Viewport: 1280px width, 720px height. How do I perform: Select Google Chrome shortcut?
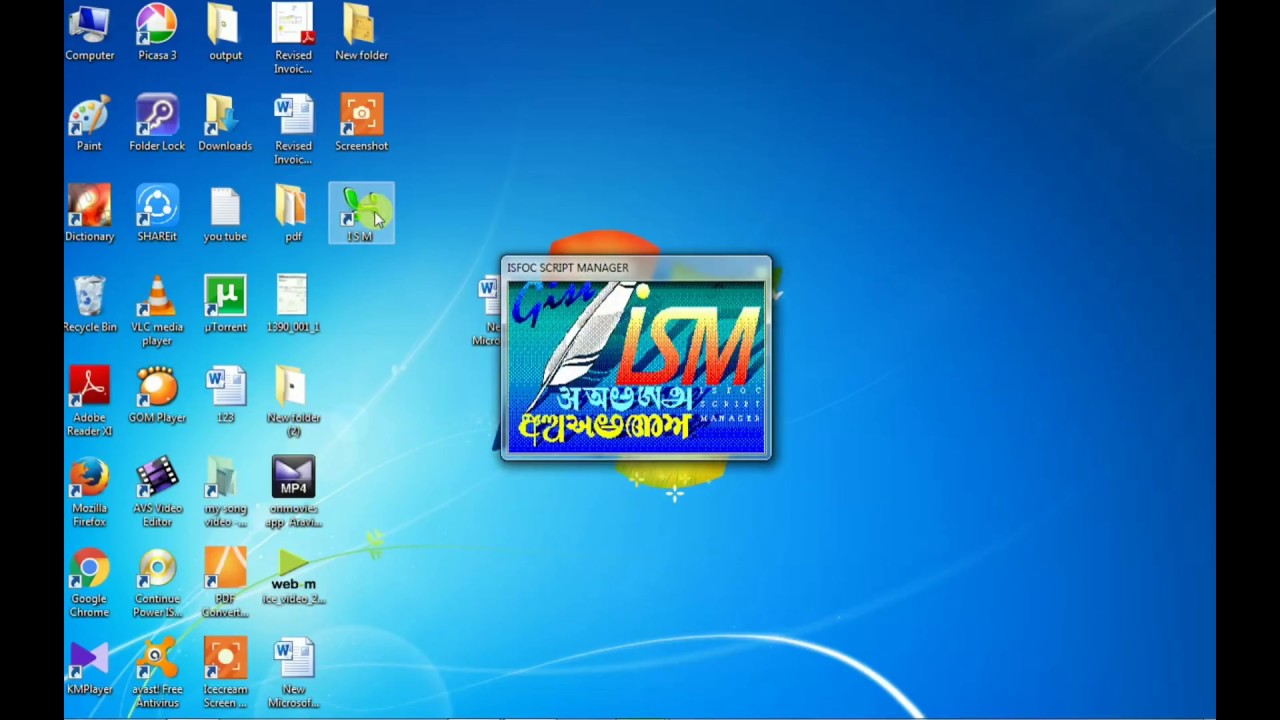89,583
